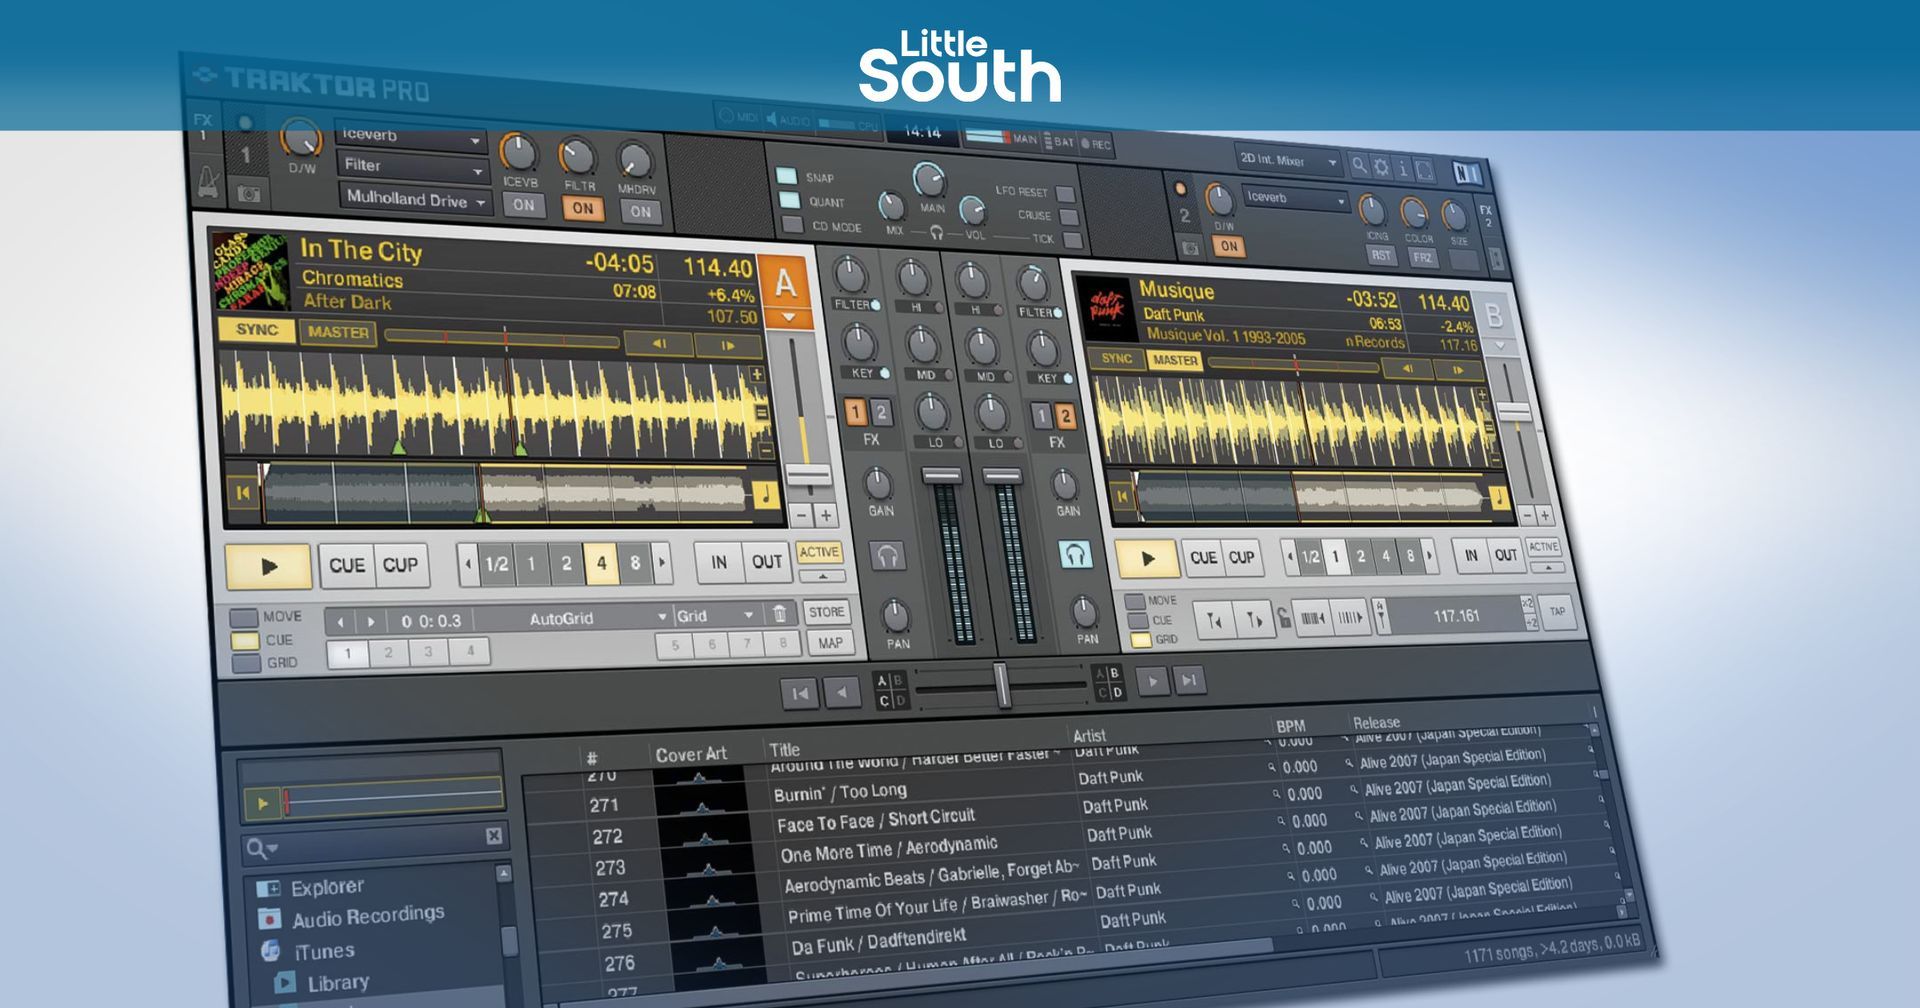
Task: Start playback on Deck B
Action: [1147, 558]
